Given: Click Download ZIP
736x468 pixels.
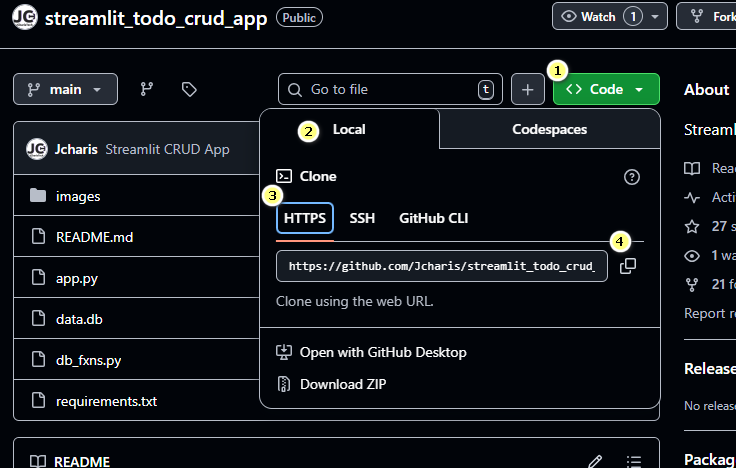Looking at the screenshot, I should click(x=343, y=384).
